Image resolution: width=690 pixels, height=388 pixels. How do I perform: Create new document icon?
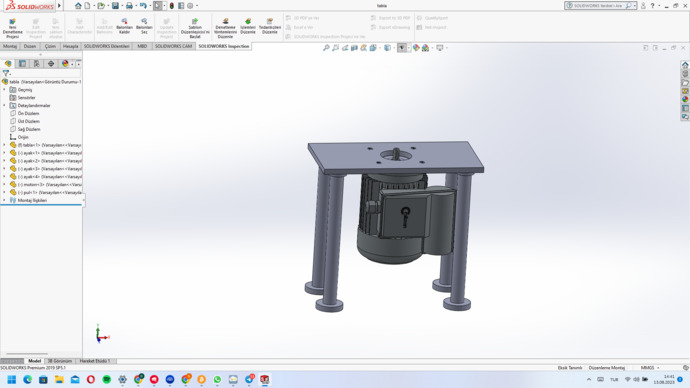[87, 6]
